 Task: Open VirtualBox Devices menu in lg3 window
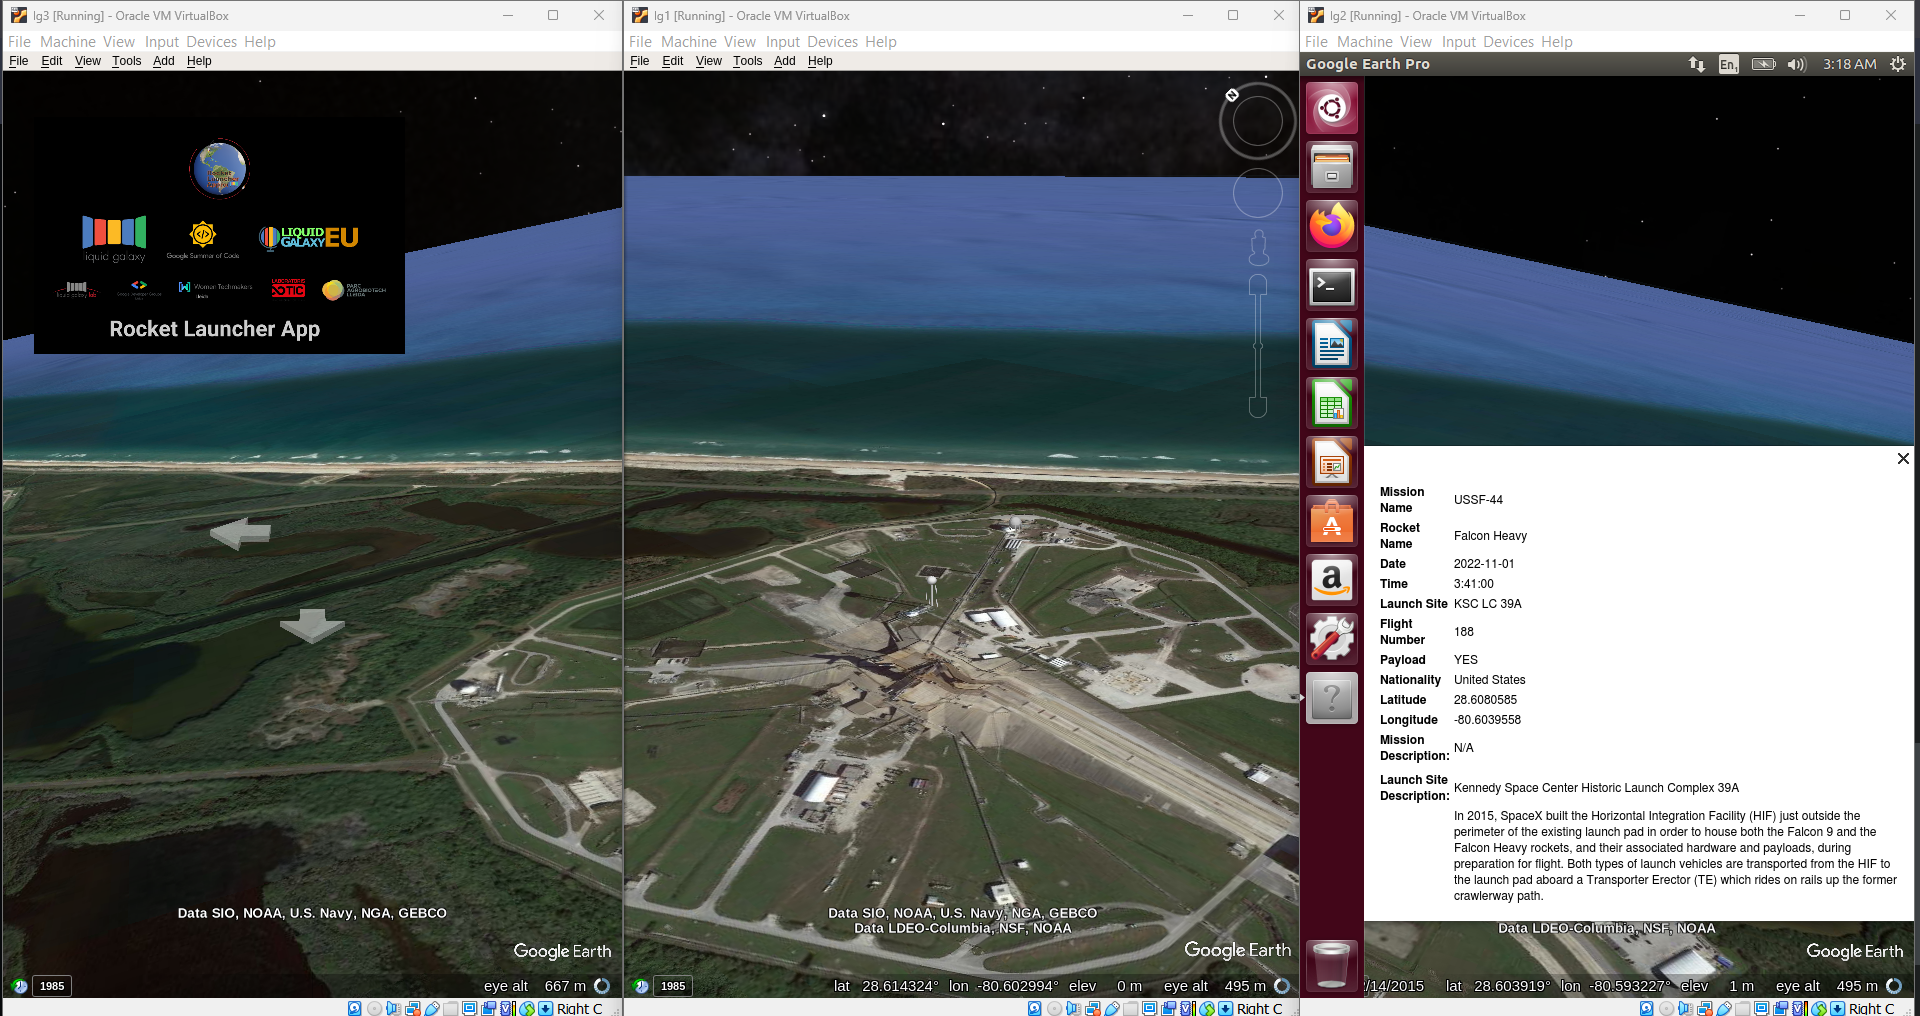(x=211, y=42)
